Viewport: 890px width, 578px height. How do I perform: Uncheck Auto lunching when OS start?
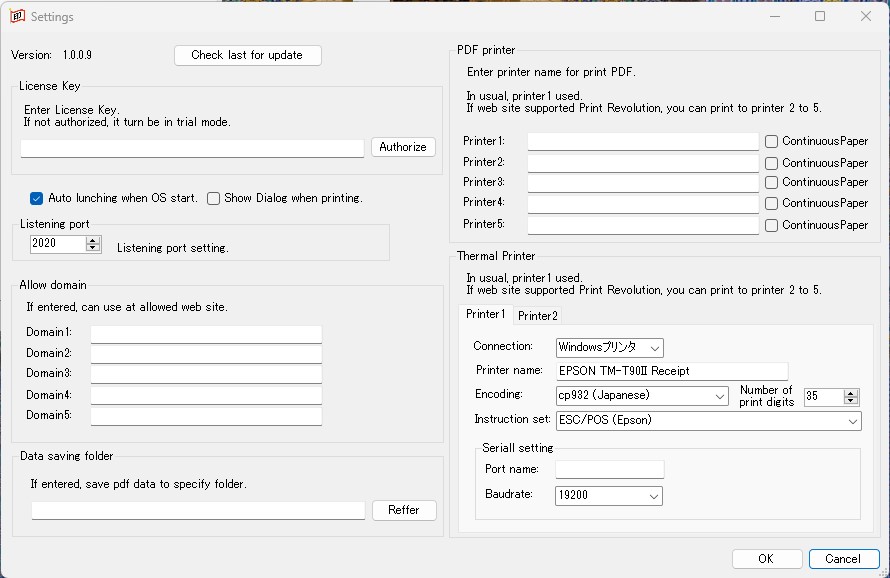tap(37, 198)
